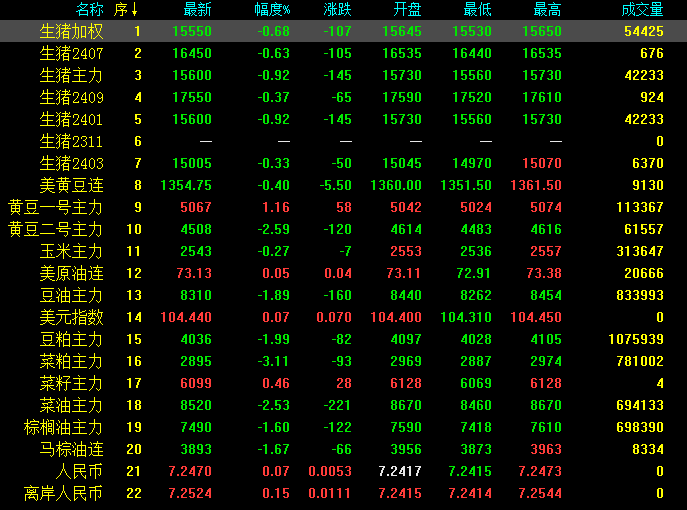Click low price 8262 of 豆油主力
Viewport: 687px width, 510px height.
point(476,295)
